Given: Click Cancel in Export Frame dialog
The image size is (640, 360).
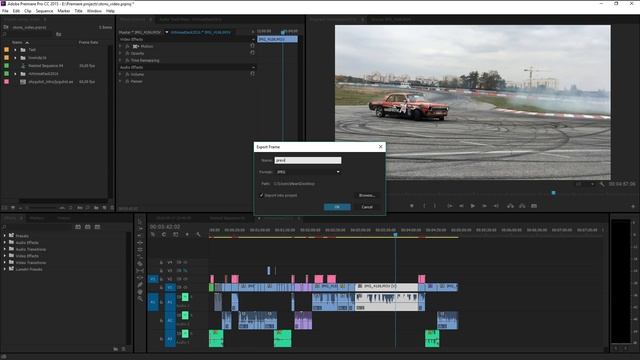Looking at the screenshot, I should 367,207.
